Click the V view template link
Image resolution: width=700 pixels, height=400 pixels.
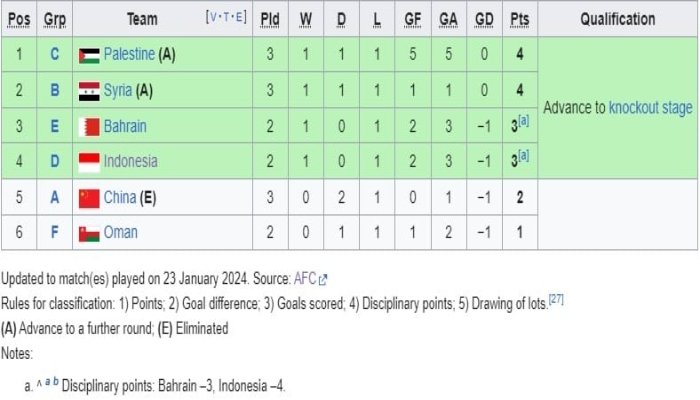point(213,17)
